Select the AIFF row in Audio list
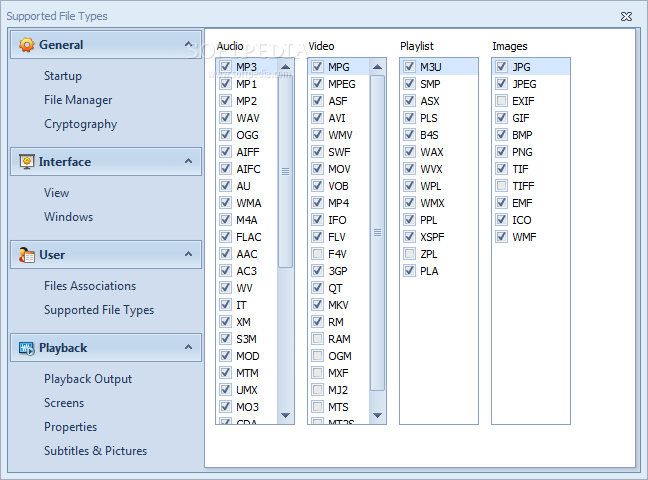648x480 pixels. click(247, 152)
